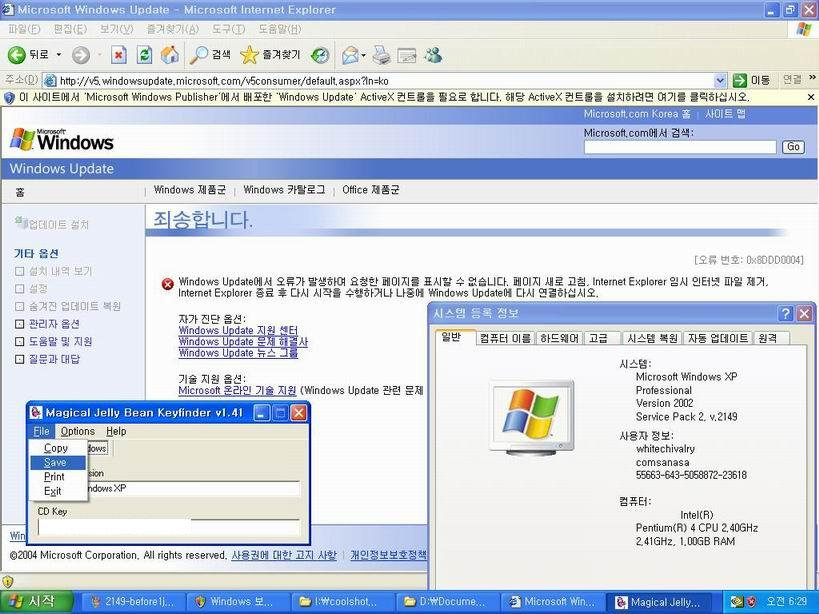Choose Save in Keyfinder File menu
This screenshot has height=614, width=819.
57,463
